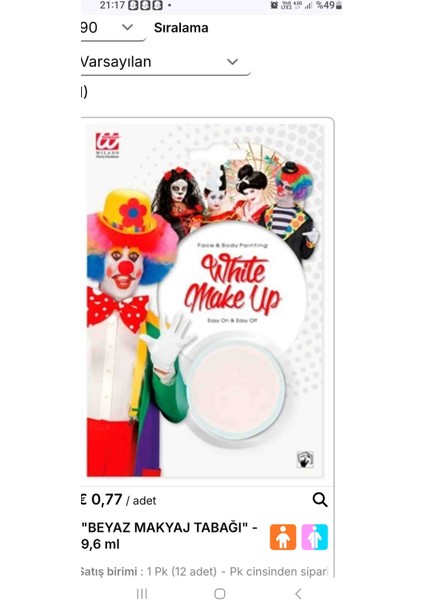The height and width of the screenshot is (600, 424).
Task: Tap the Widmann Milano logo on package
Action: (108, 145)
